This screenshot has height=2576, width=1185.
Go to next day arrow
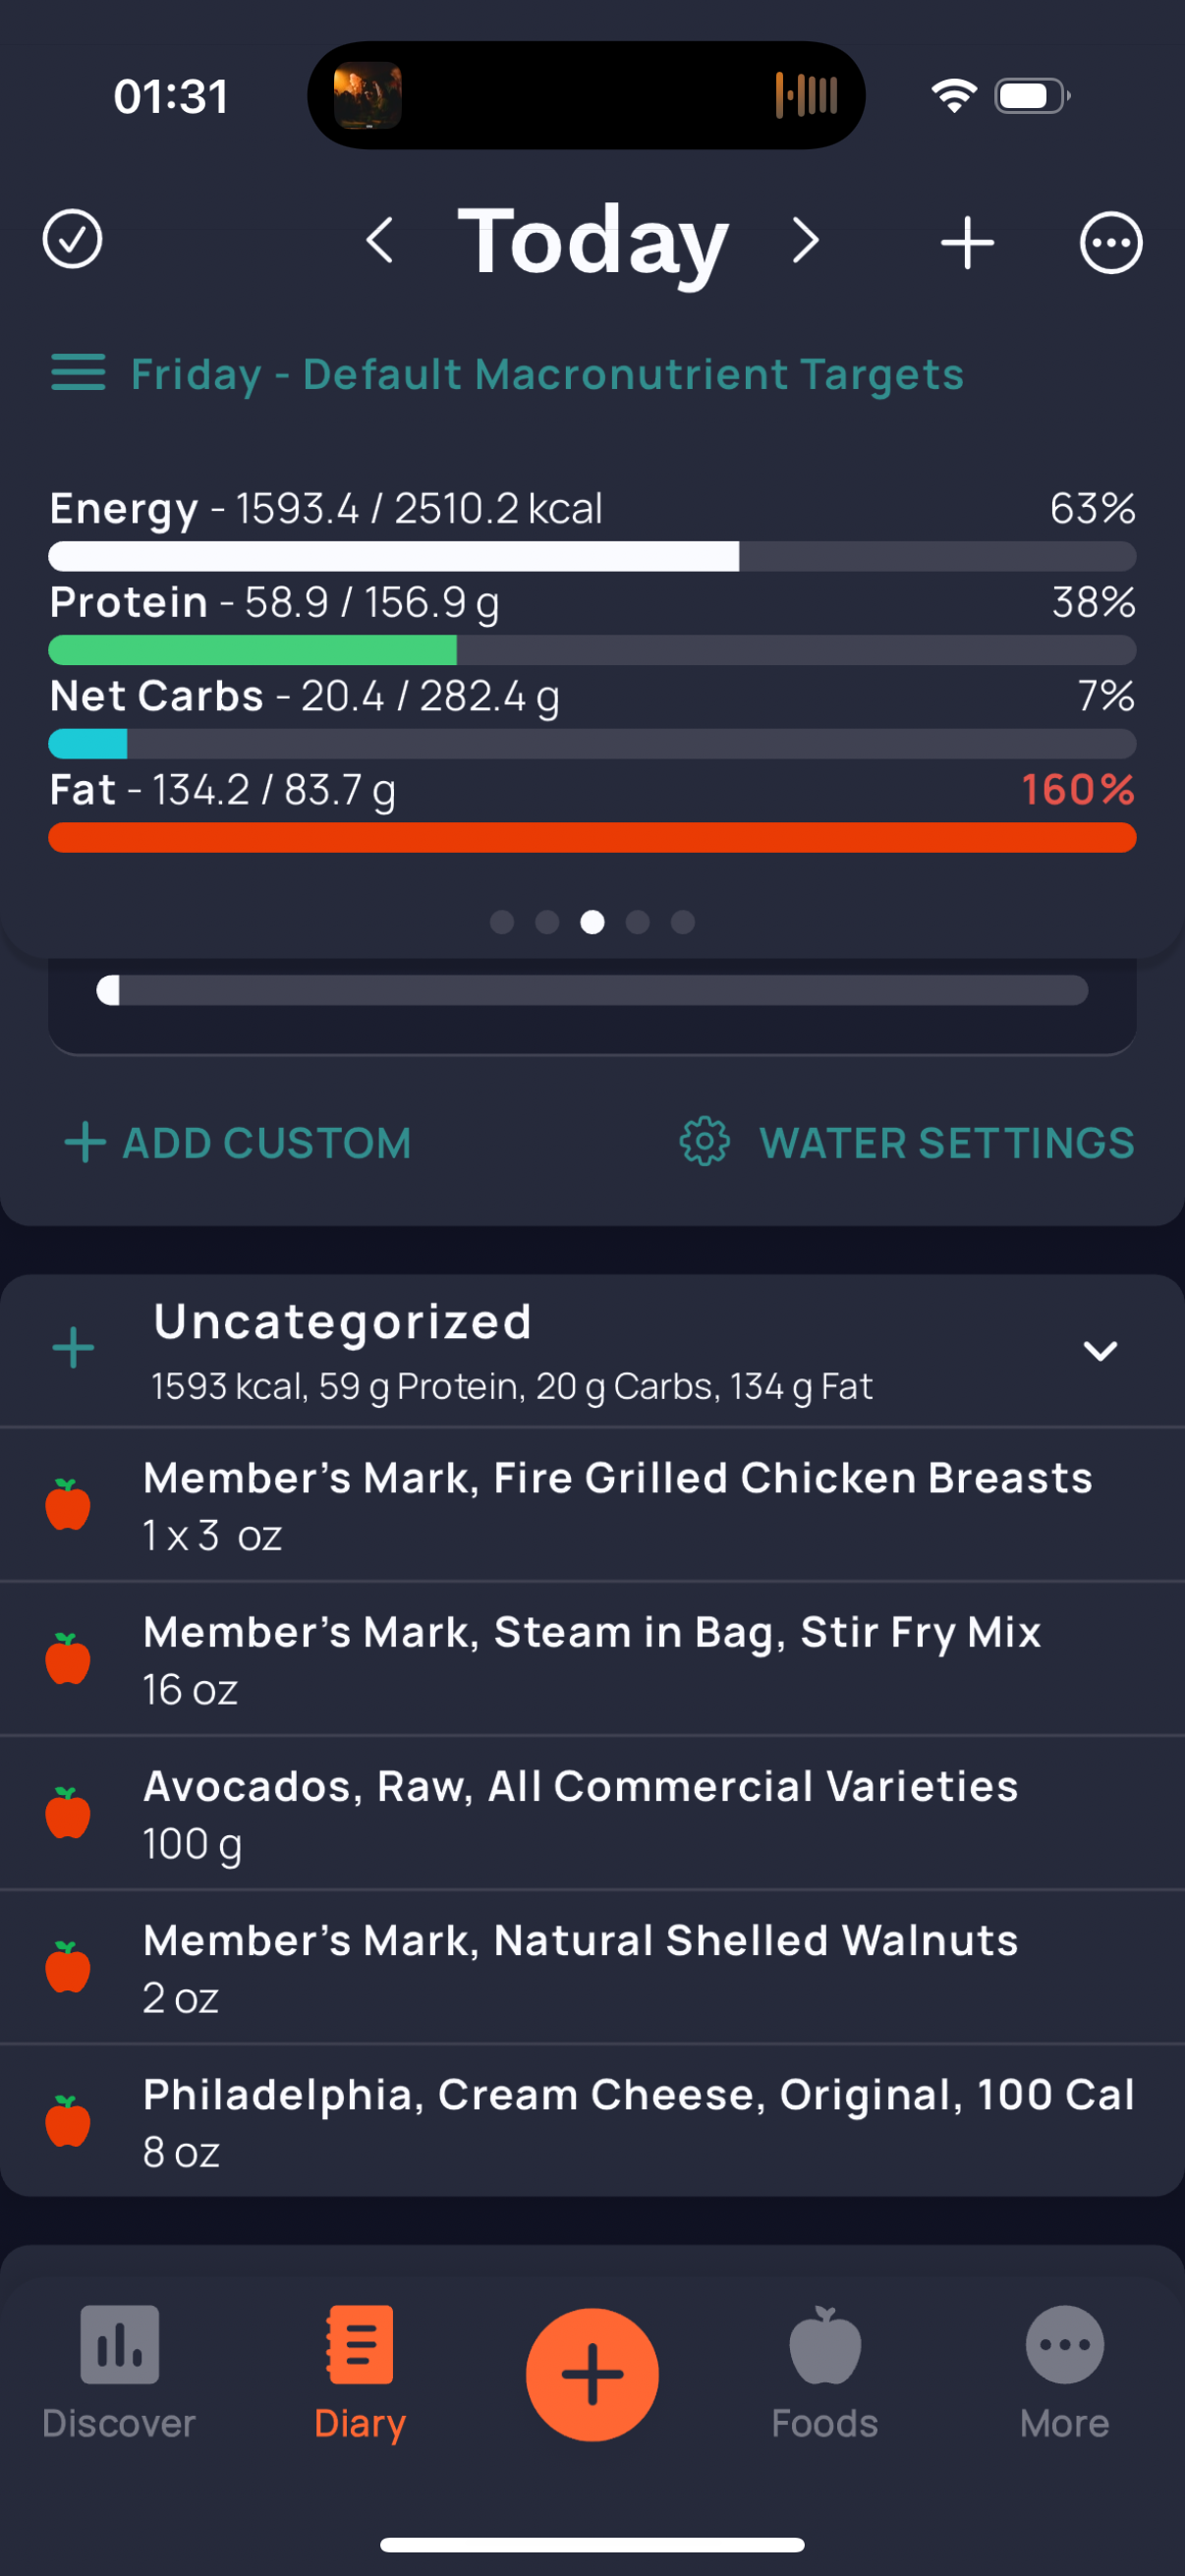806,241
